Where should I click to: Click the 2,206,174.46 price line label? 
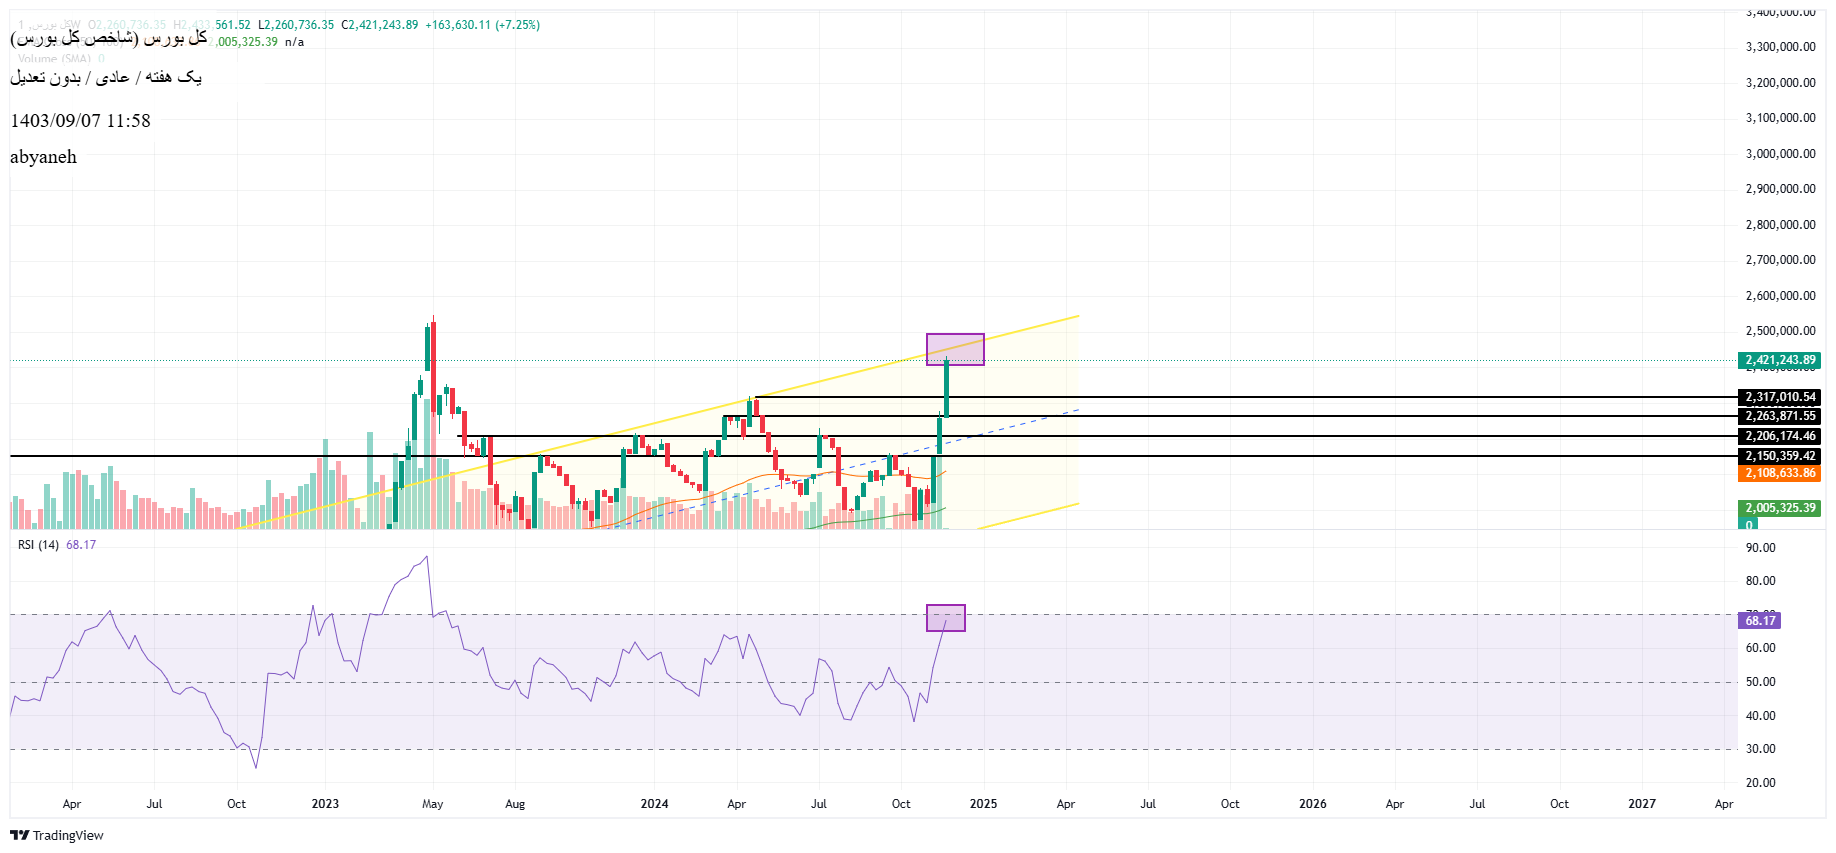[x=1779, y=436]
